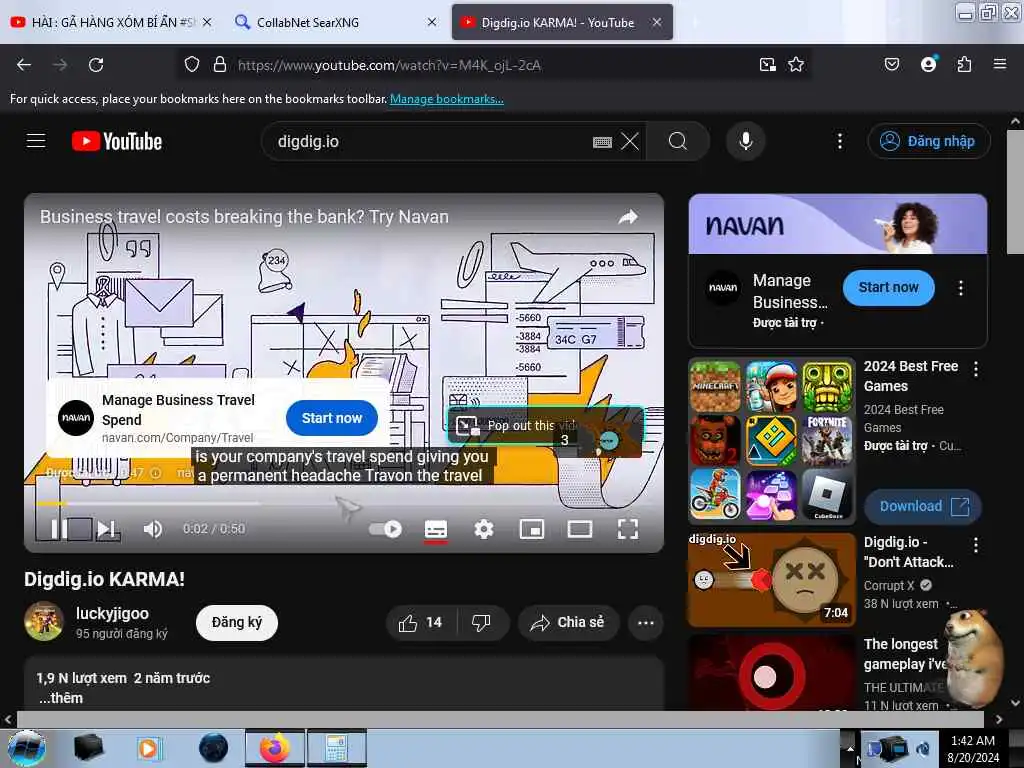The image size is (1024, 768).
Task: Clear the search text with the X
Action: coord(630,142)
